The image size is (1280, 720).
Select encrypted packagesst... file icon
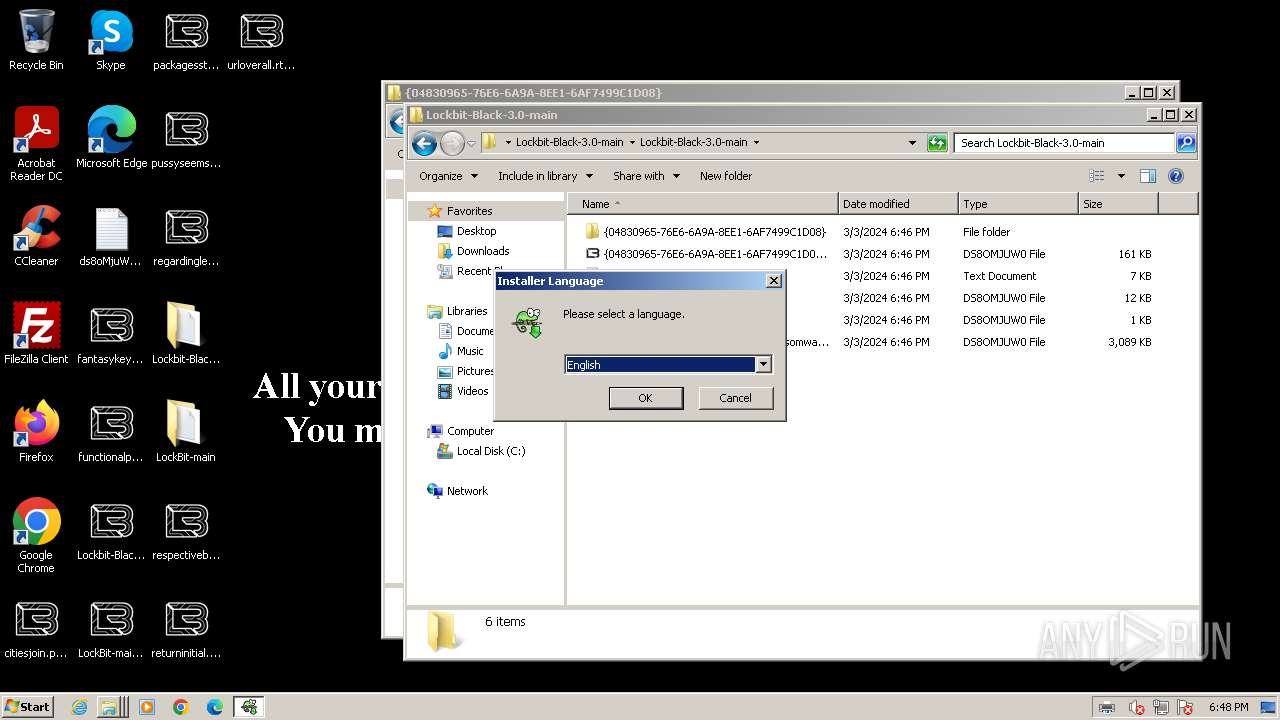pos(186,41)
